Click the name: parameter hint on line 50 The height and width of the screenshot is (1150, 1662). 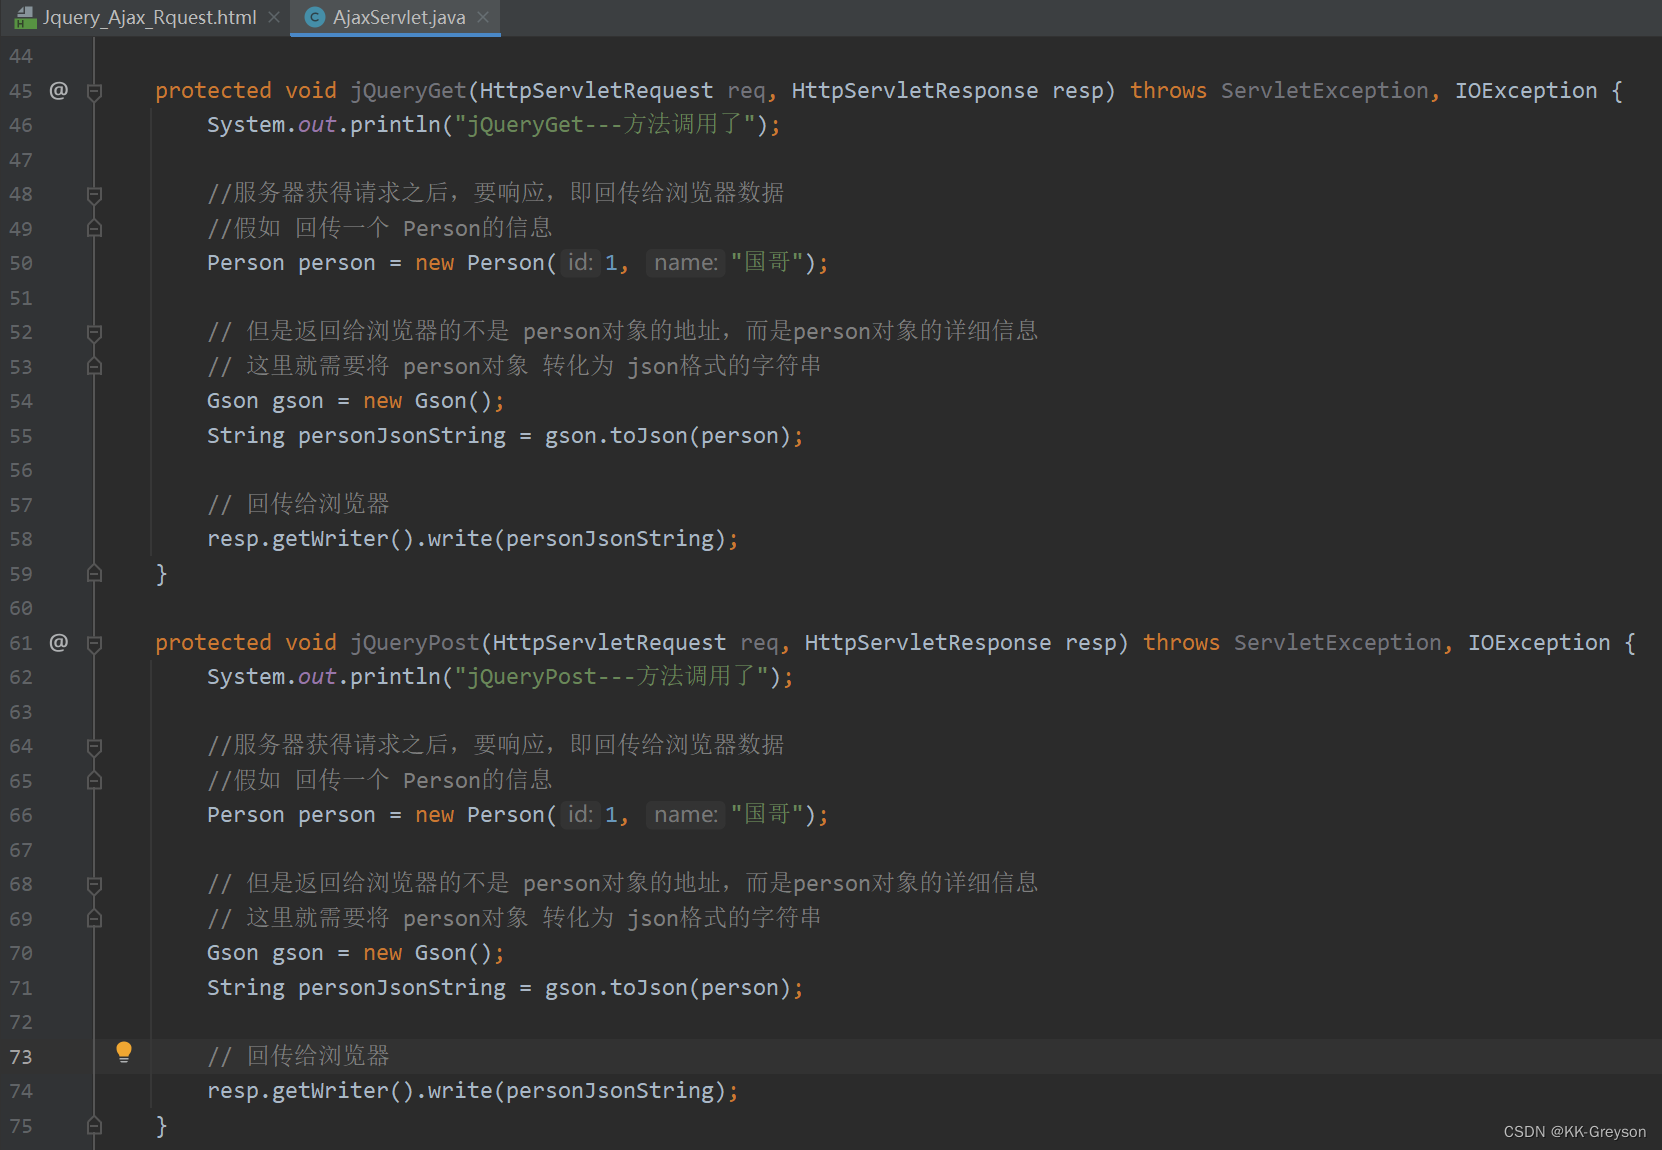686,263
